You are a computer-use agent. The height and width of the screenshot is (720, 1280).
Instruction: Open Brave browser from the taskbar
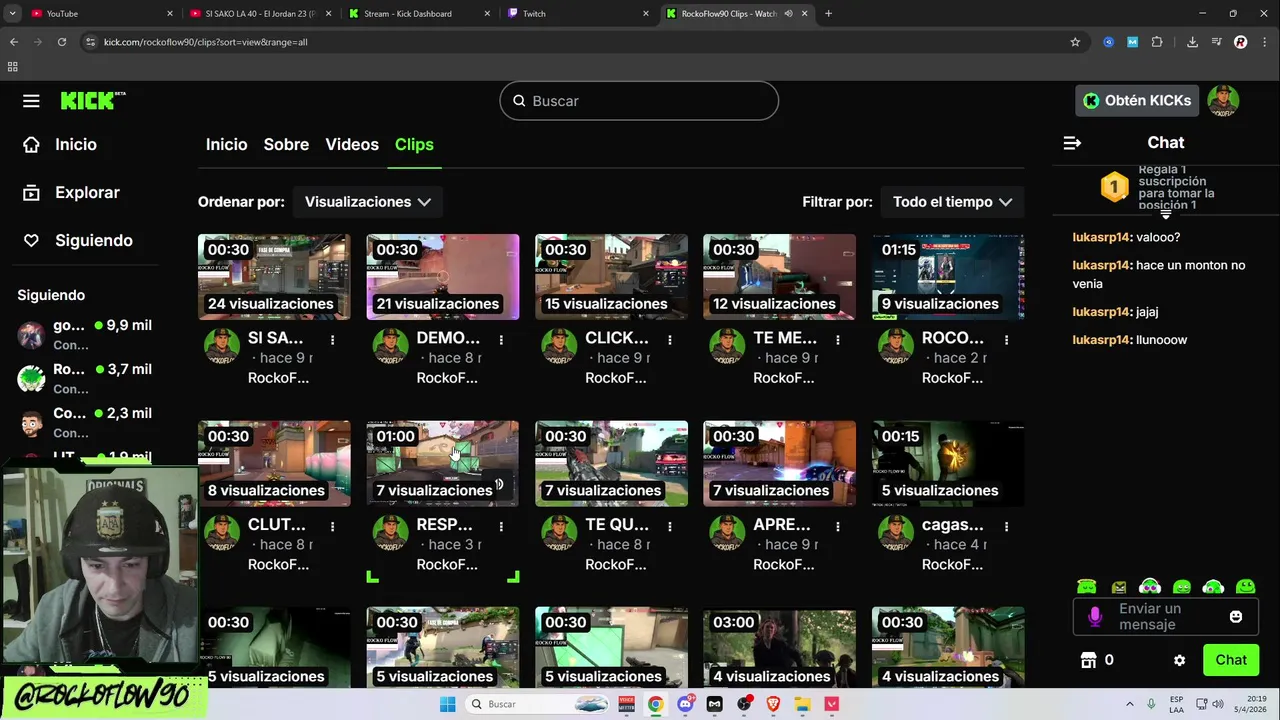(773, 704)
